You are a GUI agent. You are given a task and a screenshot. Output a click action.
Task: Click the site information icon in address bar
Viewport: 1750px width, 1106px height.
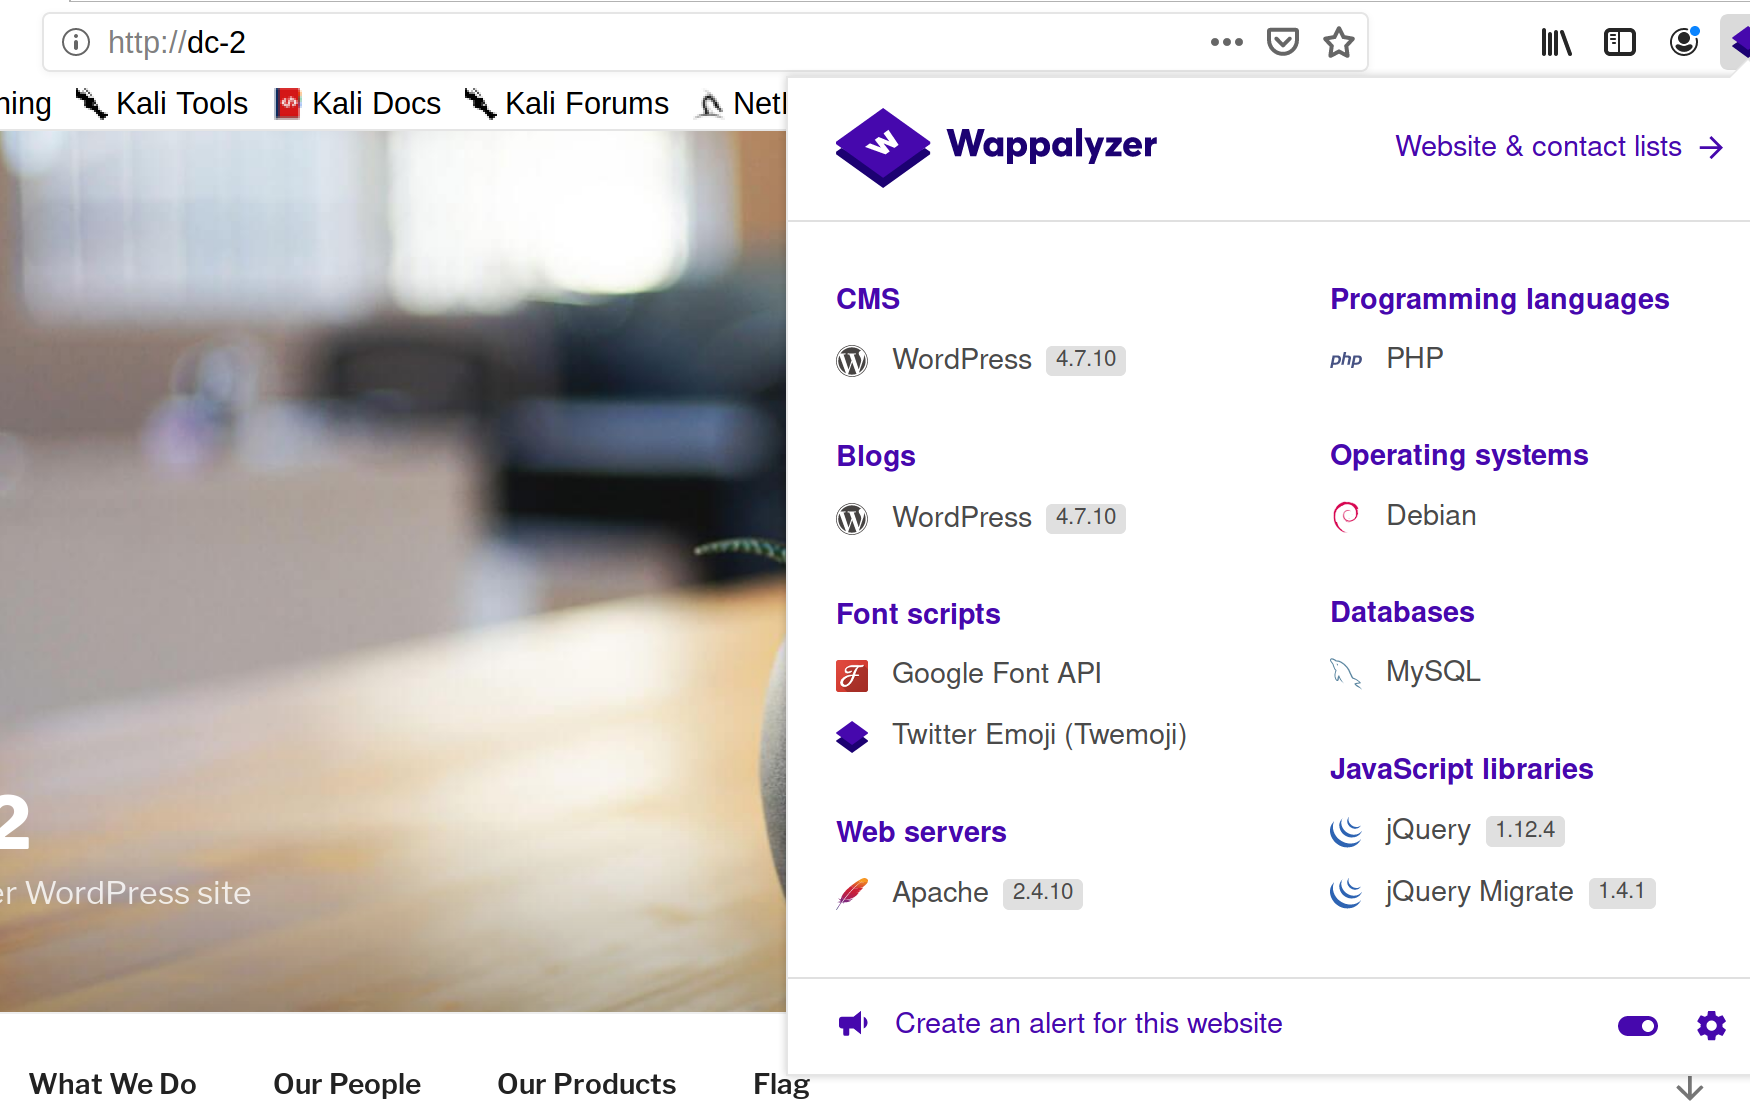click(76, 42)
